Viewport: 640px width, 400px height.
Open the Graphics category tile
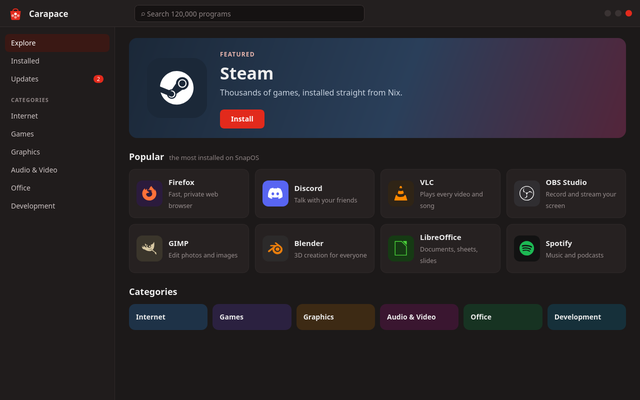[x=336, y=317]
